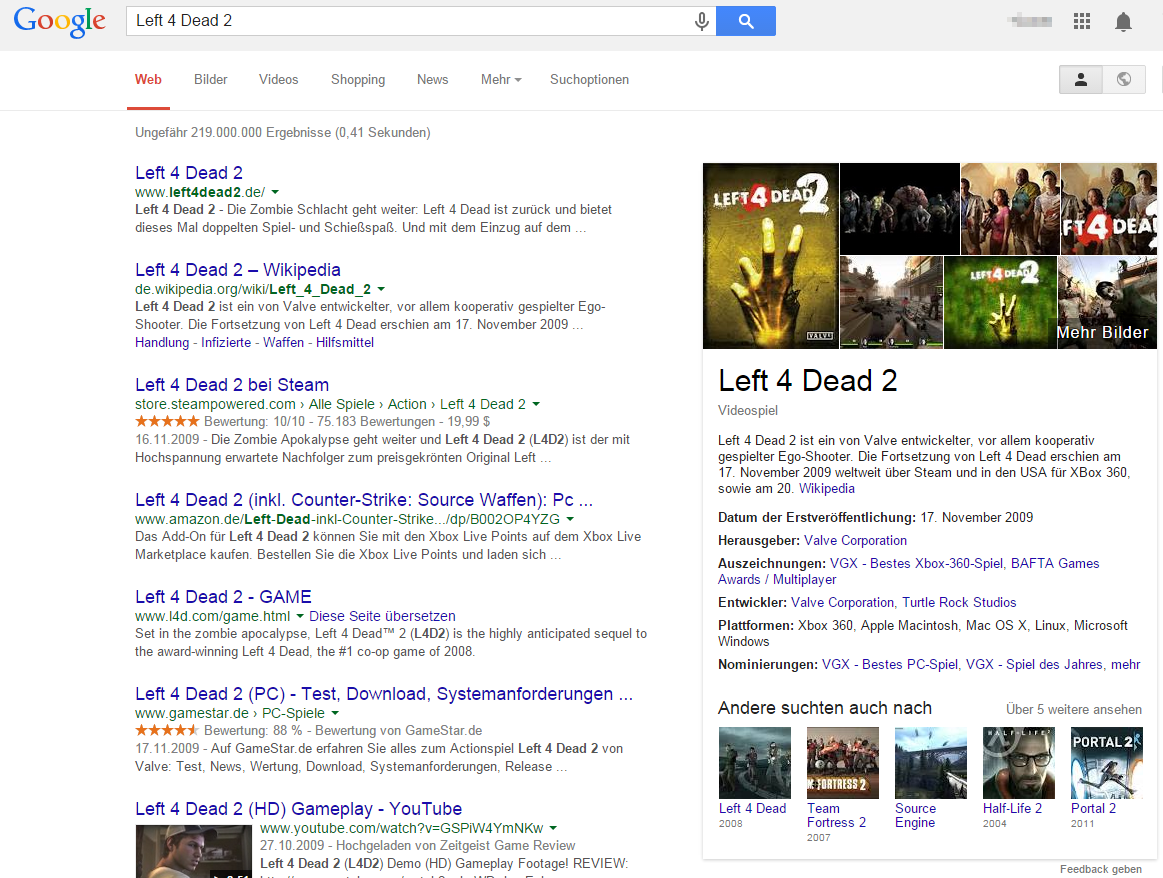Expand arrow beside www.youtube.com URL
Screen dimensions: 1163x878
pos(553,828)
